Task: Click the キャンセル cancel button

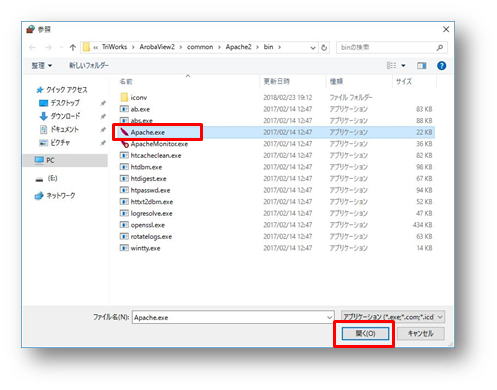Action: click(421, 333)
